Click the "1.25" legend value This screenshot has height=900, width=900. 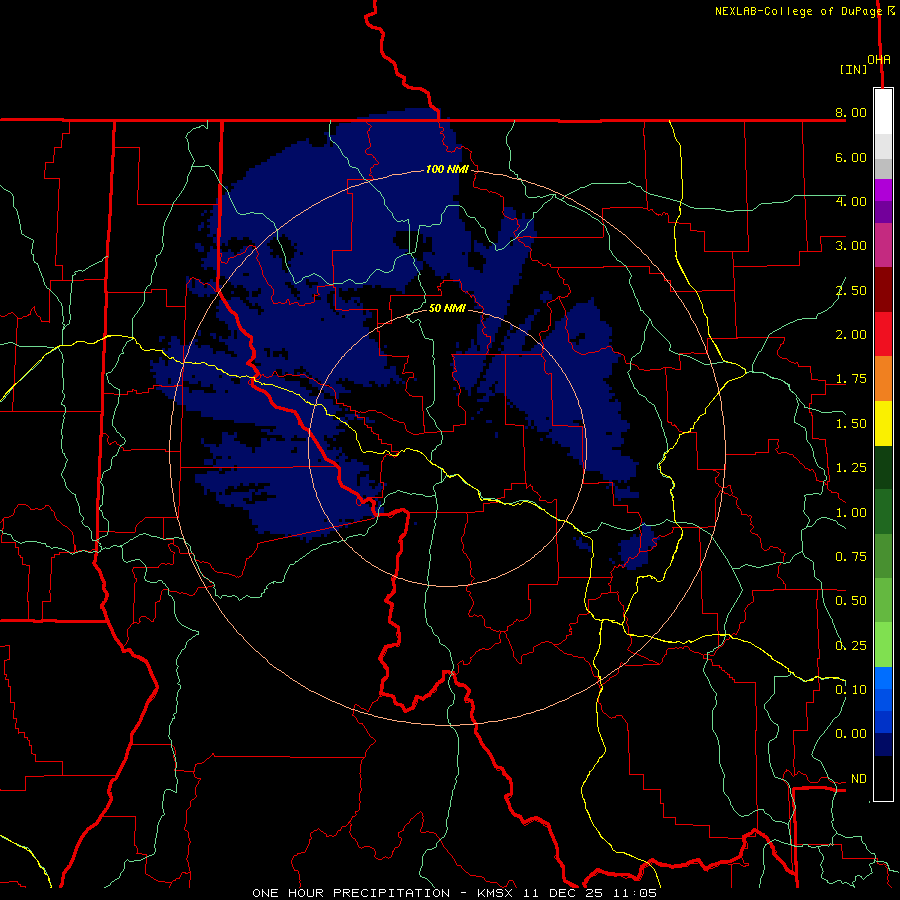pyautogui.click(x=851, y=468)
